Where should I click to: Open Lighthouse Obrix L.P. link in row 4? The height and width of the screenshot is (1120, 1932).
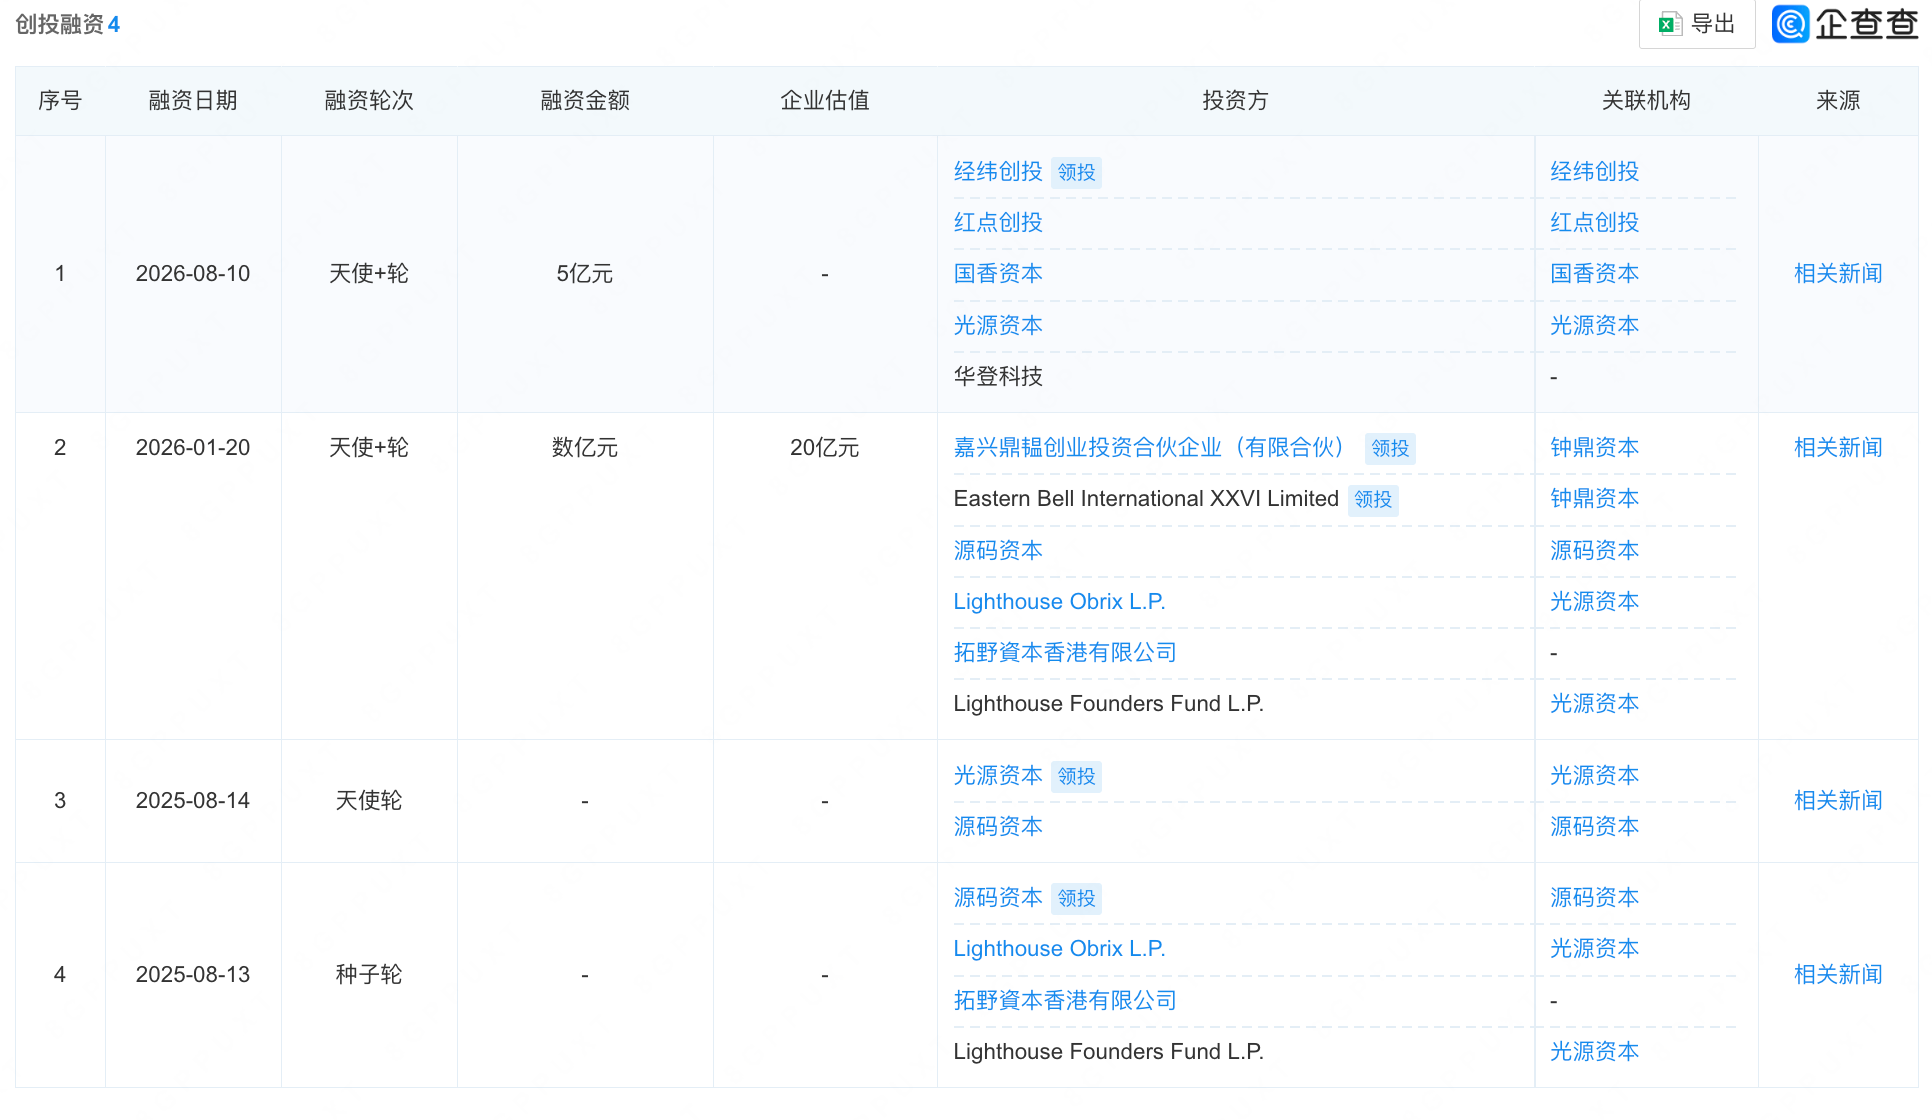pyautogui.click(x=1059, y=949)
